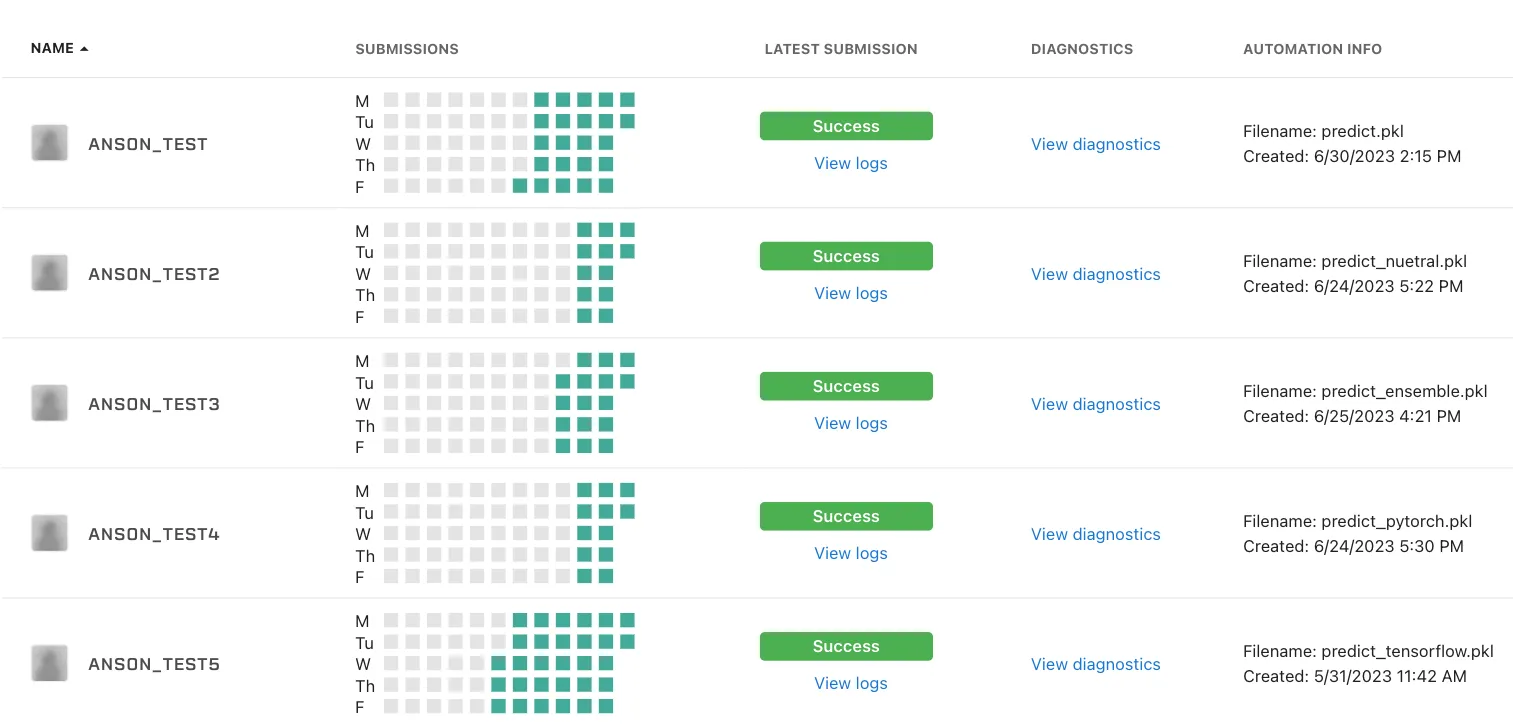Click the LATEST SUBMISSION column header
Viewport: 1513px width, 726px height.
coord(841,49)
